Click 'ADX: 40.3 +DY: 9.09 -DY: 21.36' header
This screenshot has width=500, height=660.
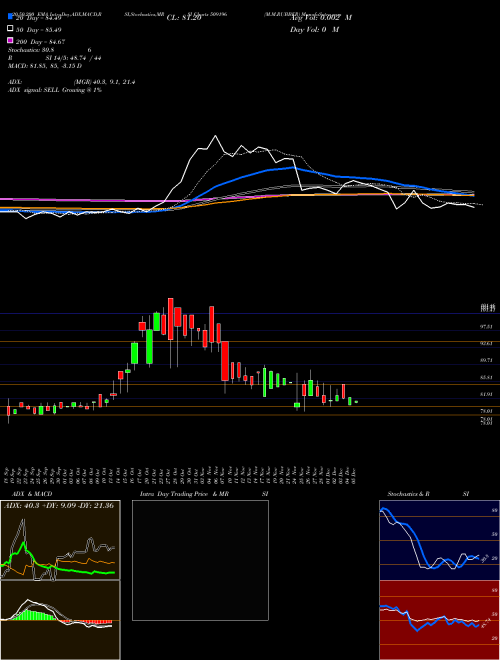(x=59, y=505)
